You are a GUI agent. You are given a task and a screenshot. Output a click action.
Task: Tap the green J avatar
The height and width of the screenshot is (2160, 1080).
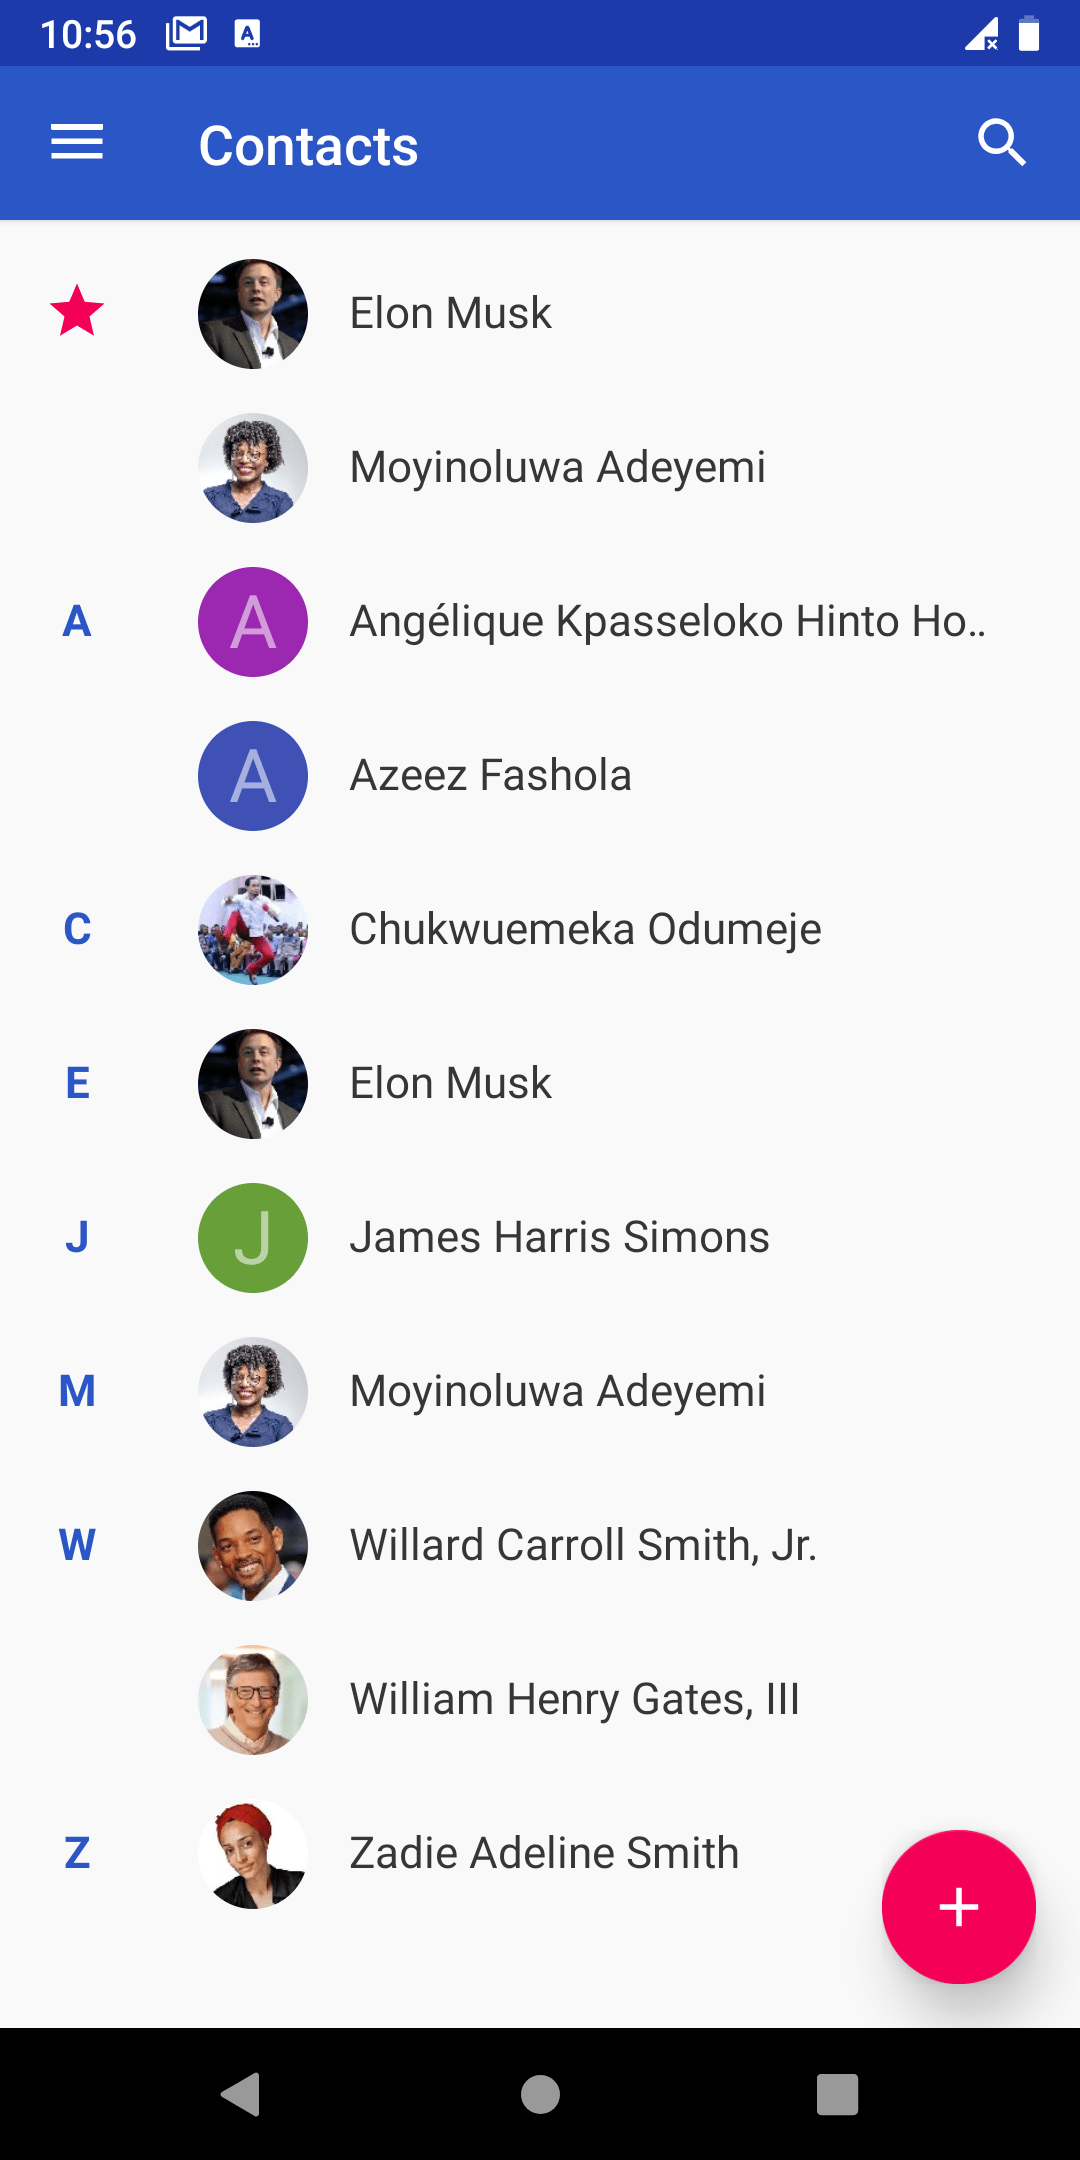(x=253, y=1238)
